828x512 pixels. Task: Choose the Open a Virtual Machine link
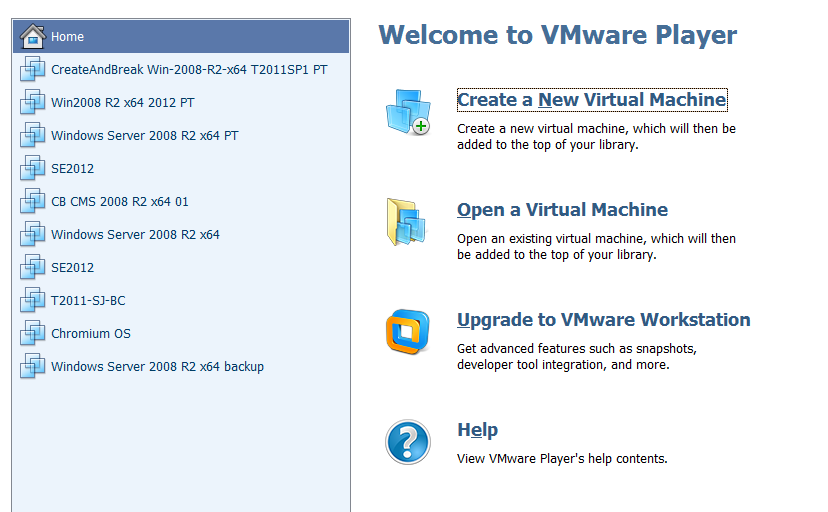[x=562, y=210]
